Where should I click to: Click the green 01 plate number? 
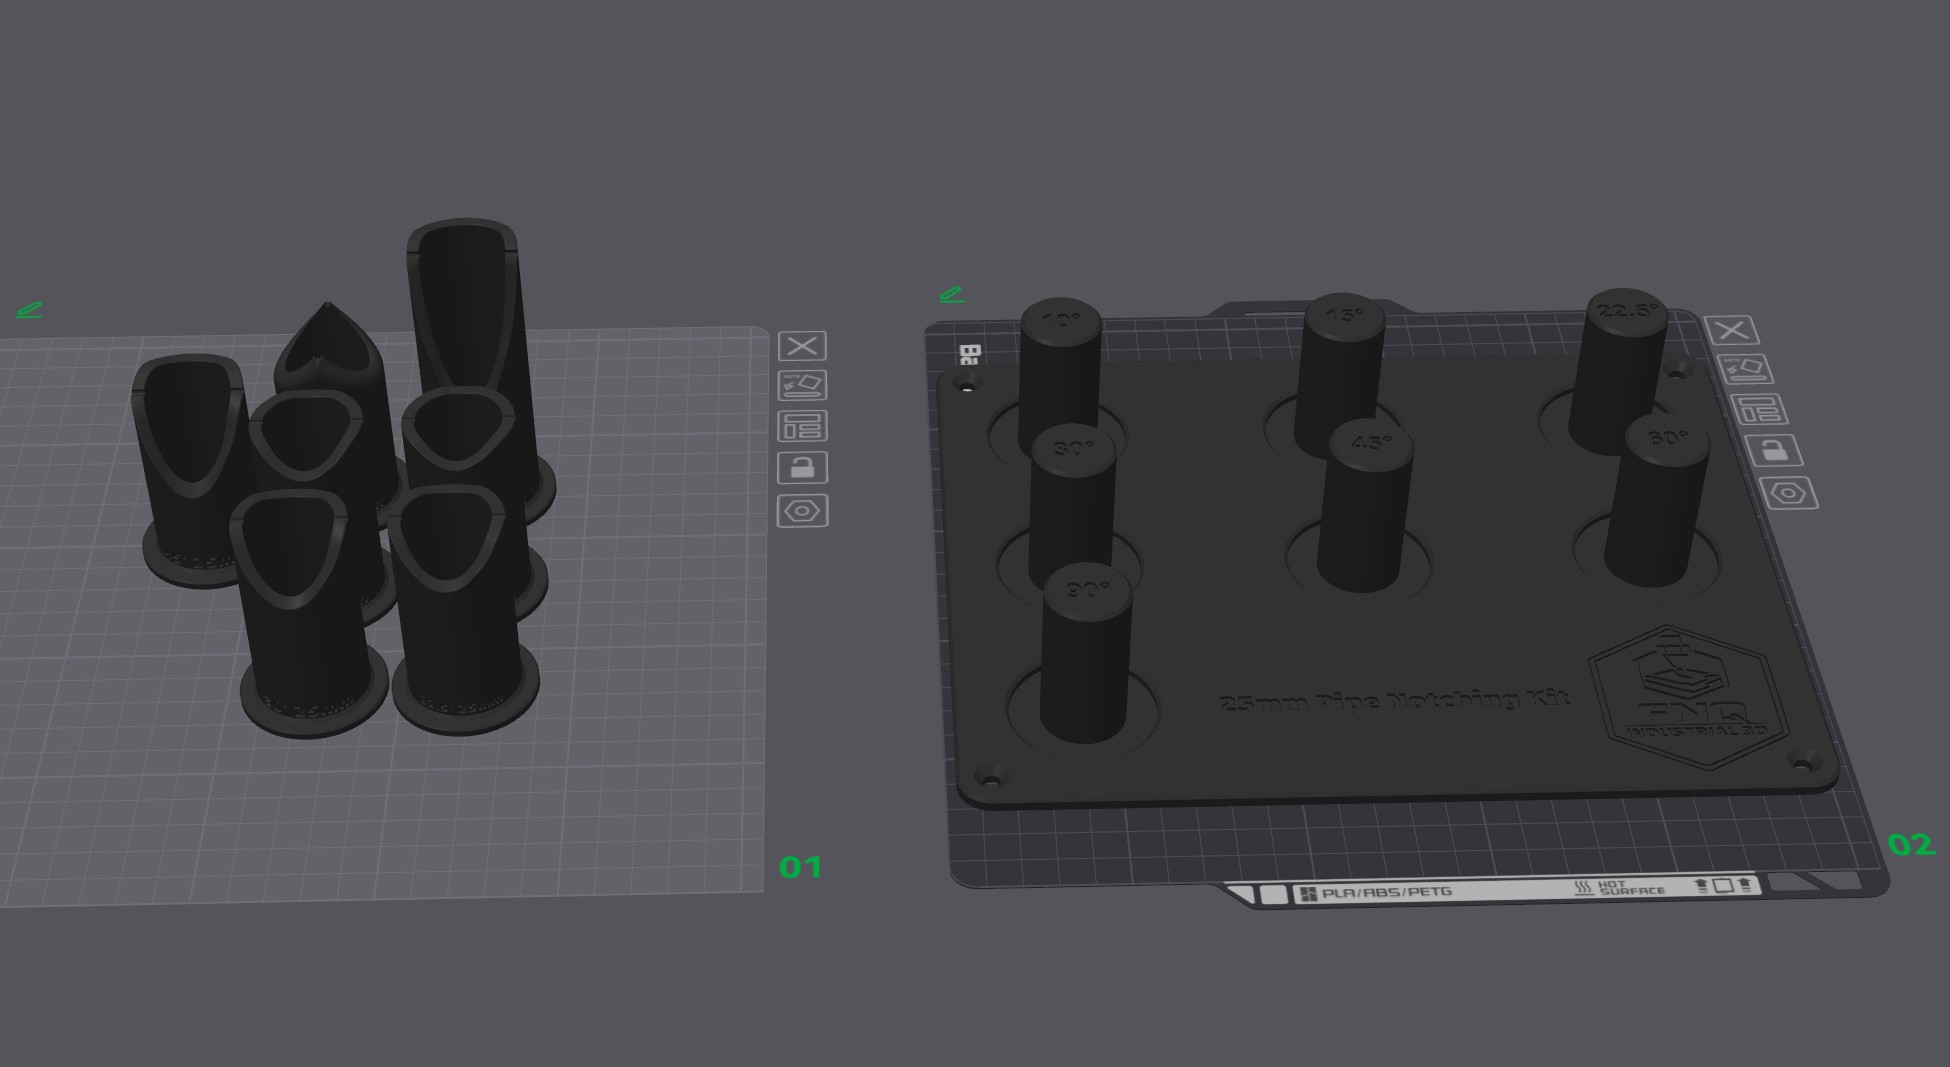(801, 867)
